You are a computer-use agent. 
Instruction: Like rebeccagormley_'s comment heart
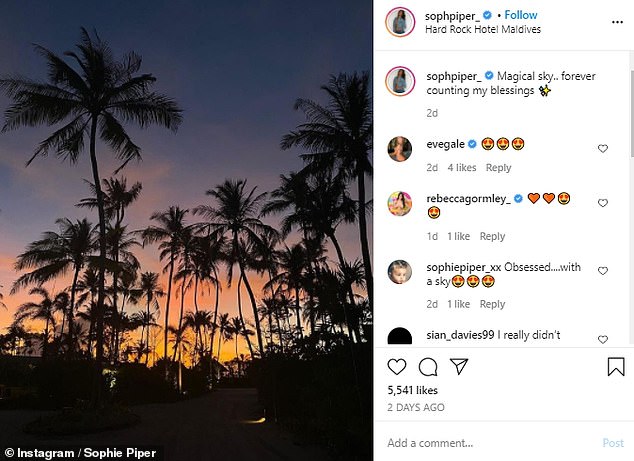pyautogui.click(x=603, y=203)
